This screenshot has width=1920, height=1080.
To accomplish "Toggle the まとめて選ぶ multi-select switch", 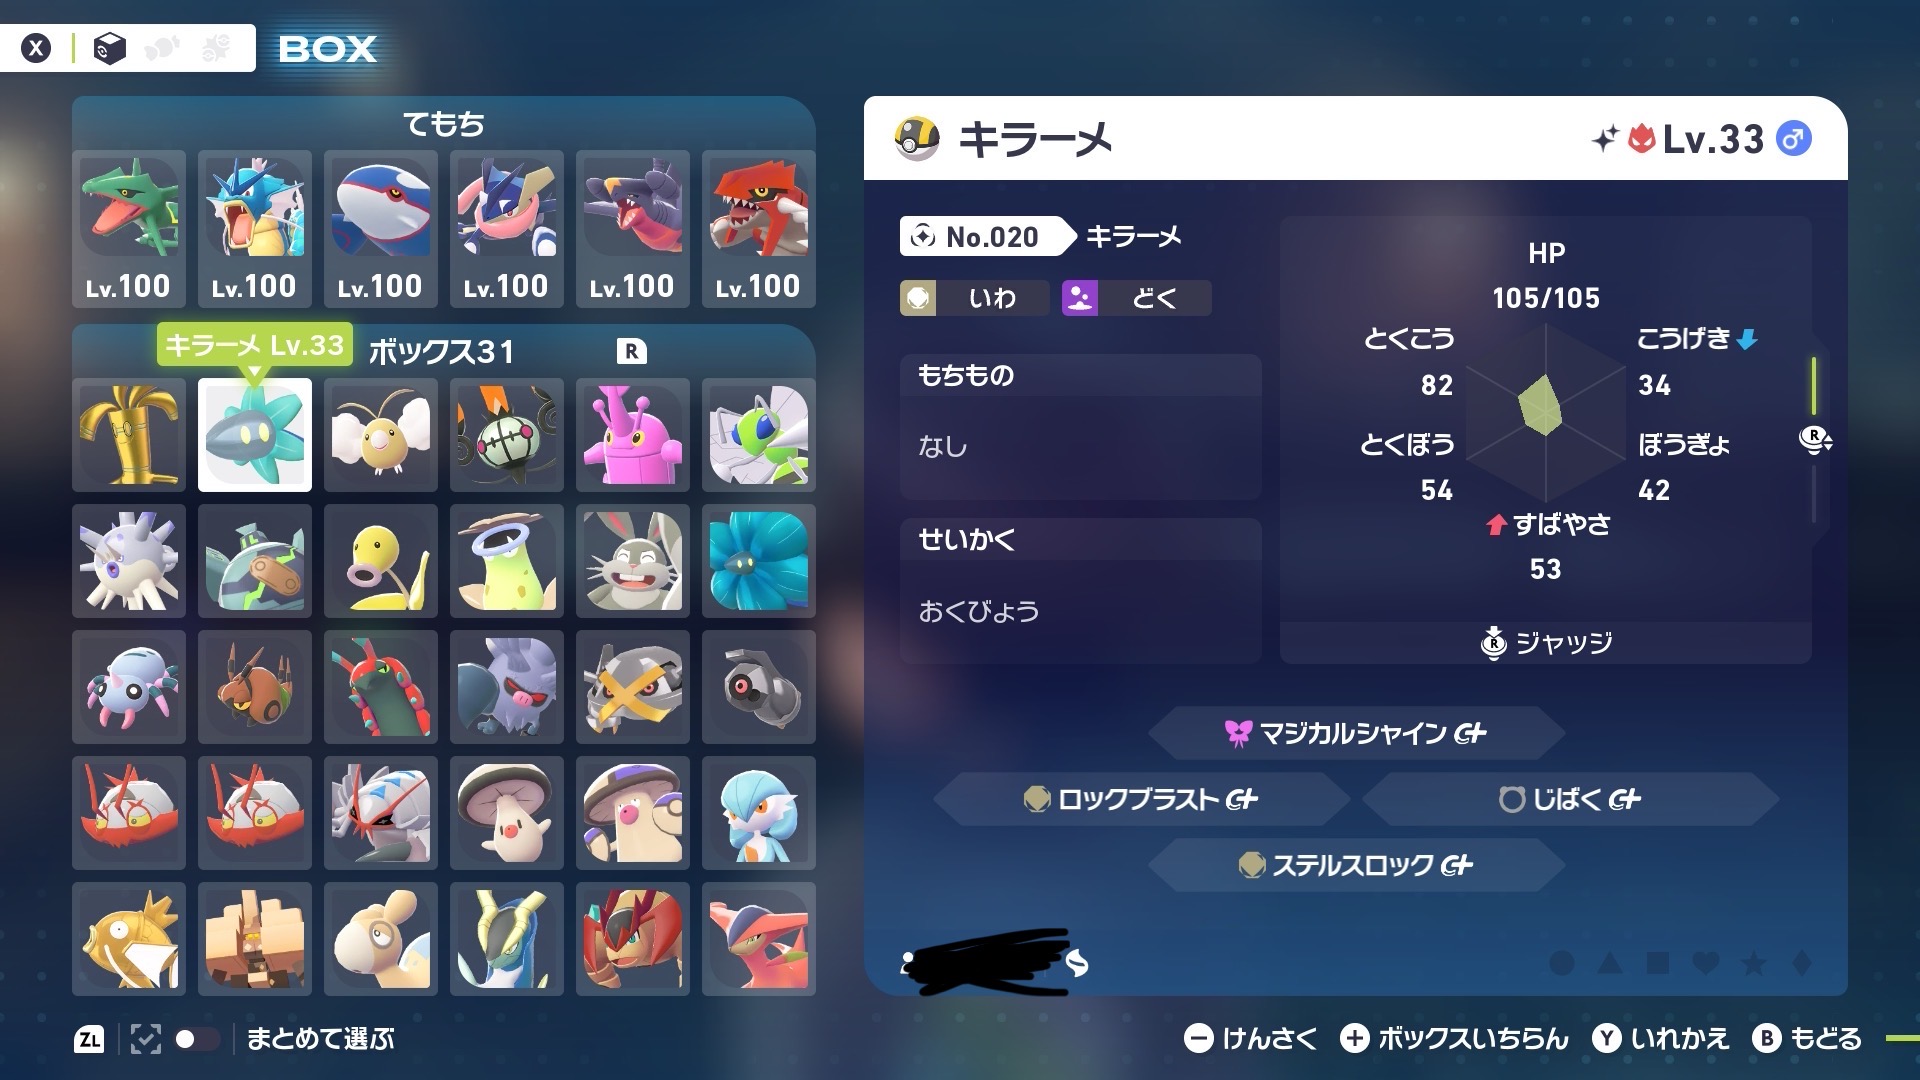I will (x=197, y=1039).
